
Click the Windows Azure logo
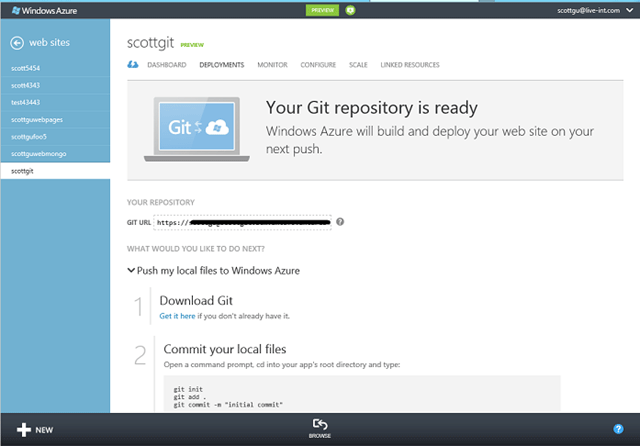point(44,11)
